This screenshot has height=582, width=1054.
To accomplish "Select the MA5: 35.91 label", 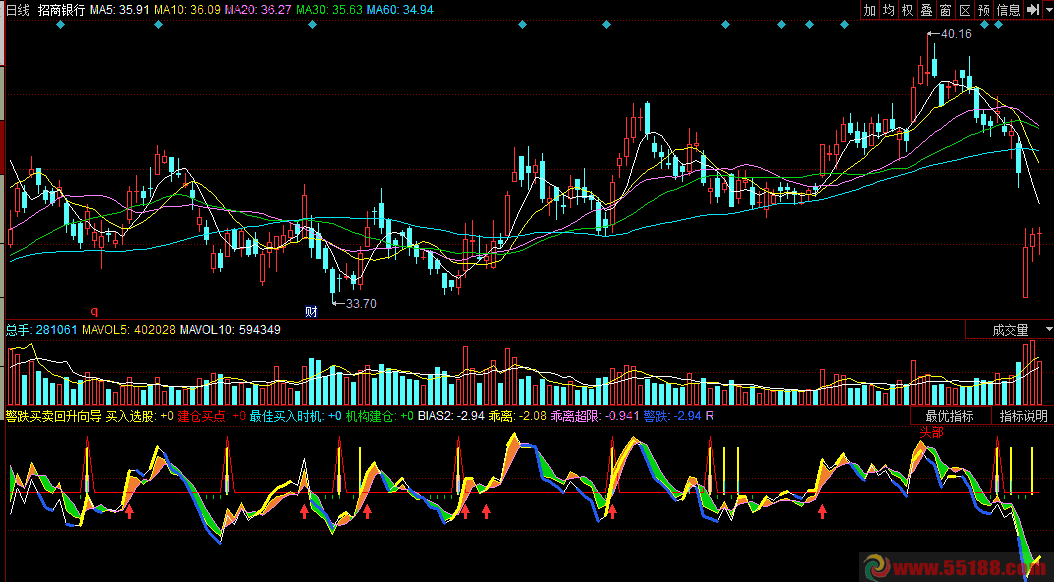I will [x=120, y=10].
